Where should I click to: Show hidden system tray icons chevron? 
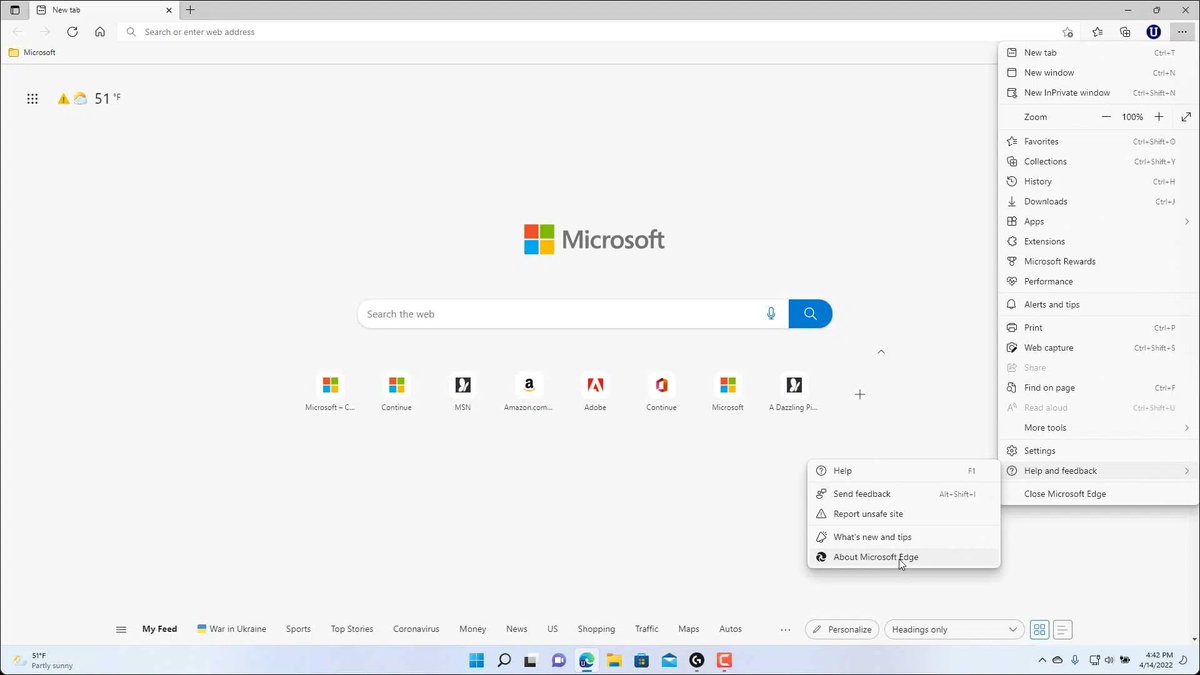[x=1040, y=661]
